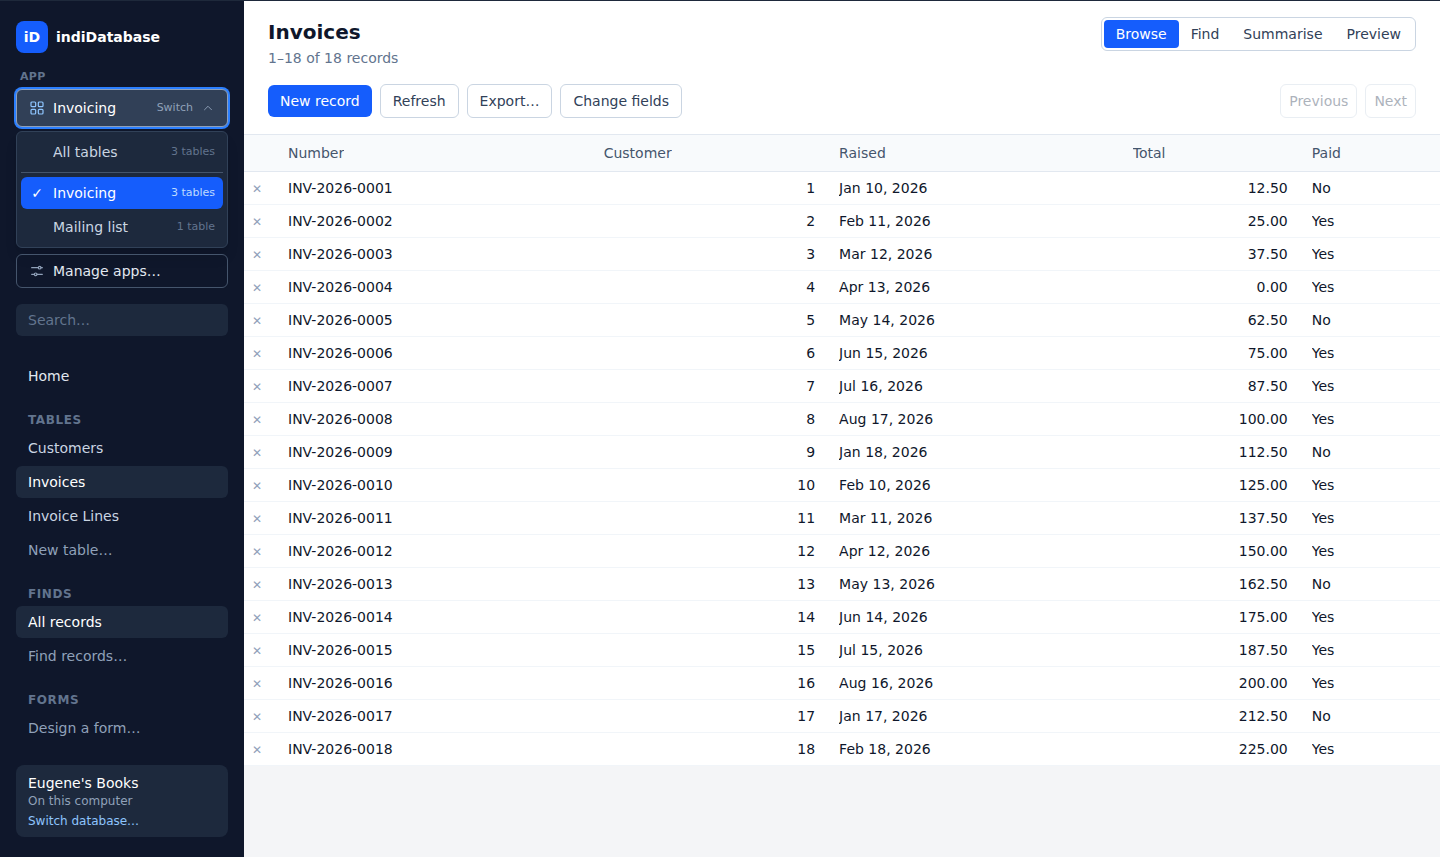1440x857 pixels.
Task: Switch to the Preview tab
Action: coord(1374,34)
